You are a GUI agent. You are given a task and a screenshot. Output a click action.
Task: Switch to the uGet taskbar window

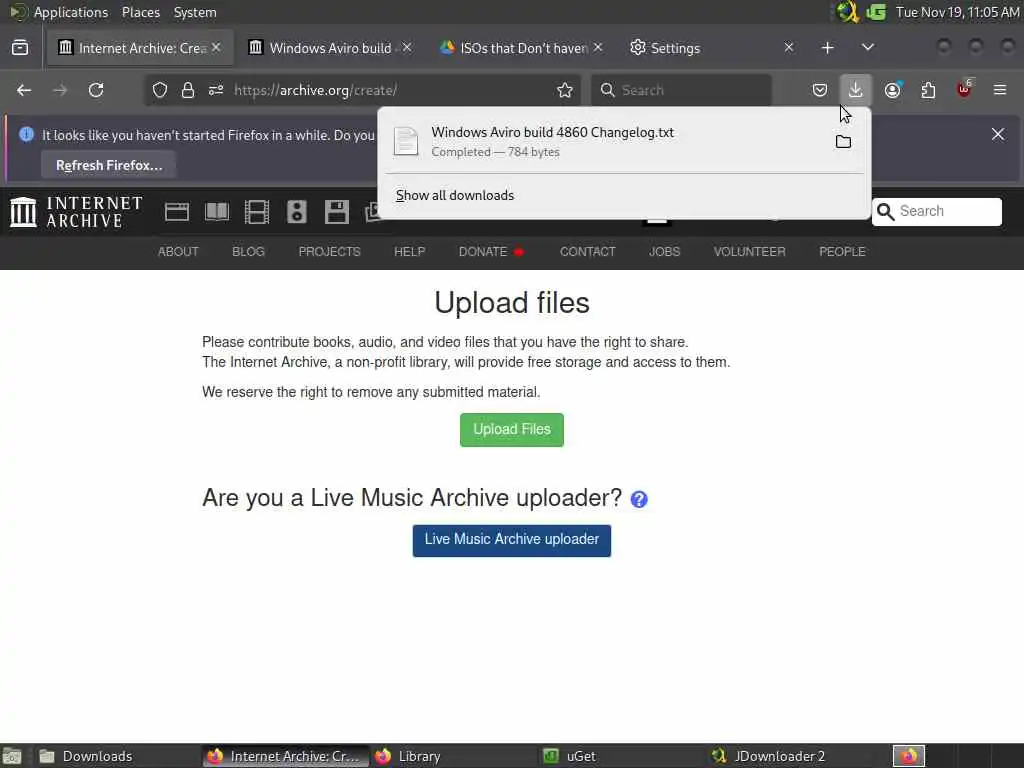[x=622, y=756]
